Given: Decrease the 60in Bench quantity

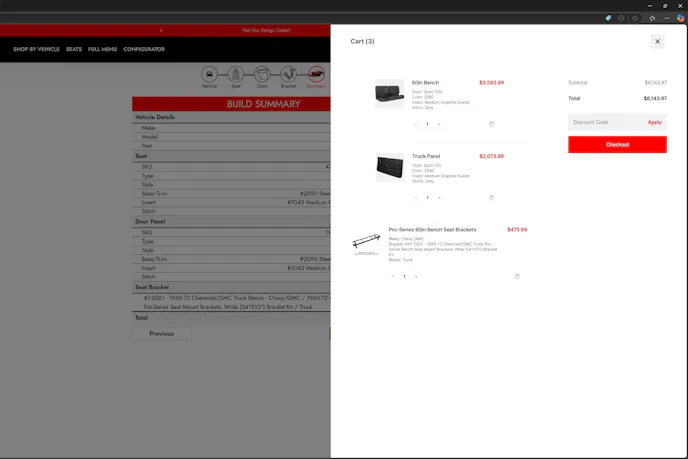Looking at the screenshot, I should click(x=417, y=124).
